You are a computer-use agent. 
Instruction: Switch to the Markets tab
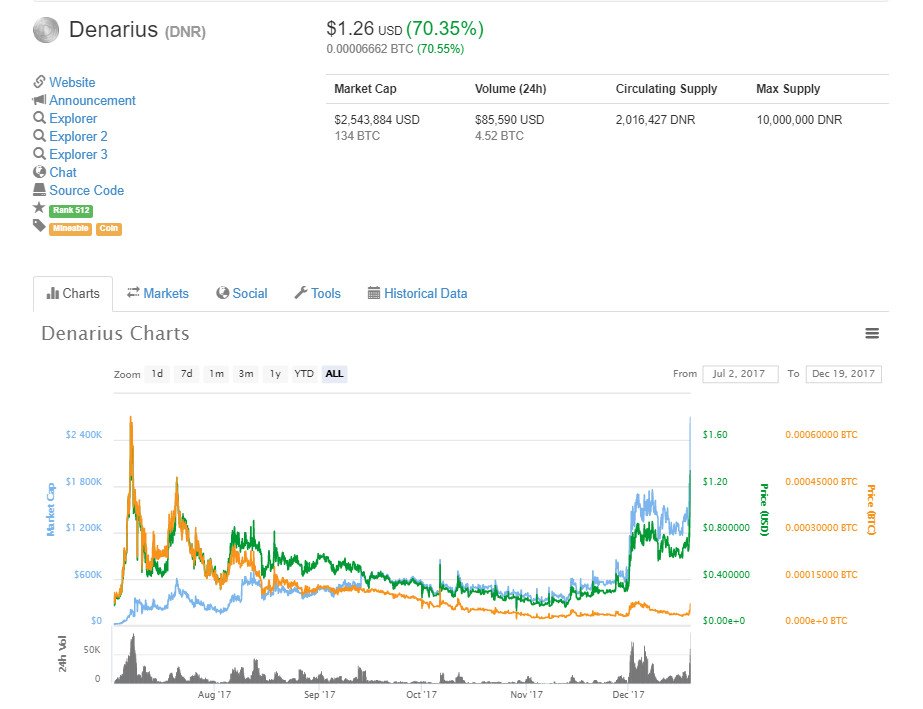pyautogui.click(x=158, y=293)
